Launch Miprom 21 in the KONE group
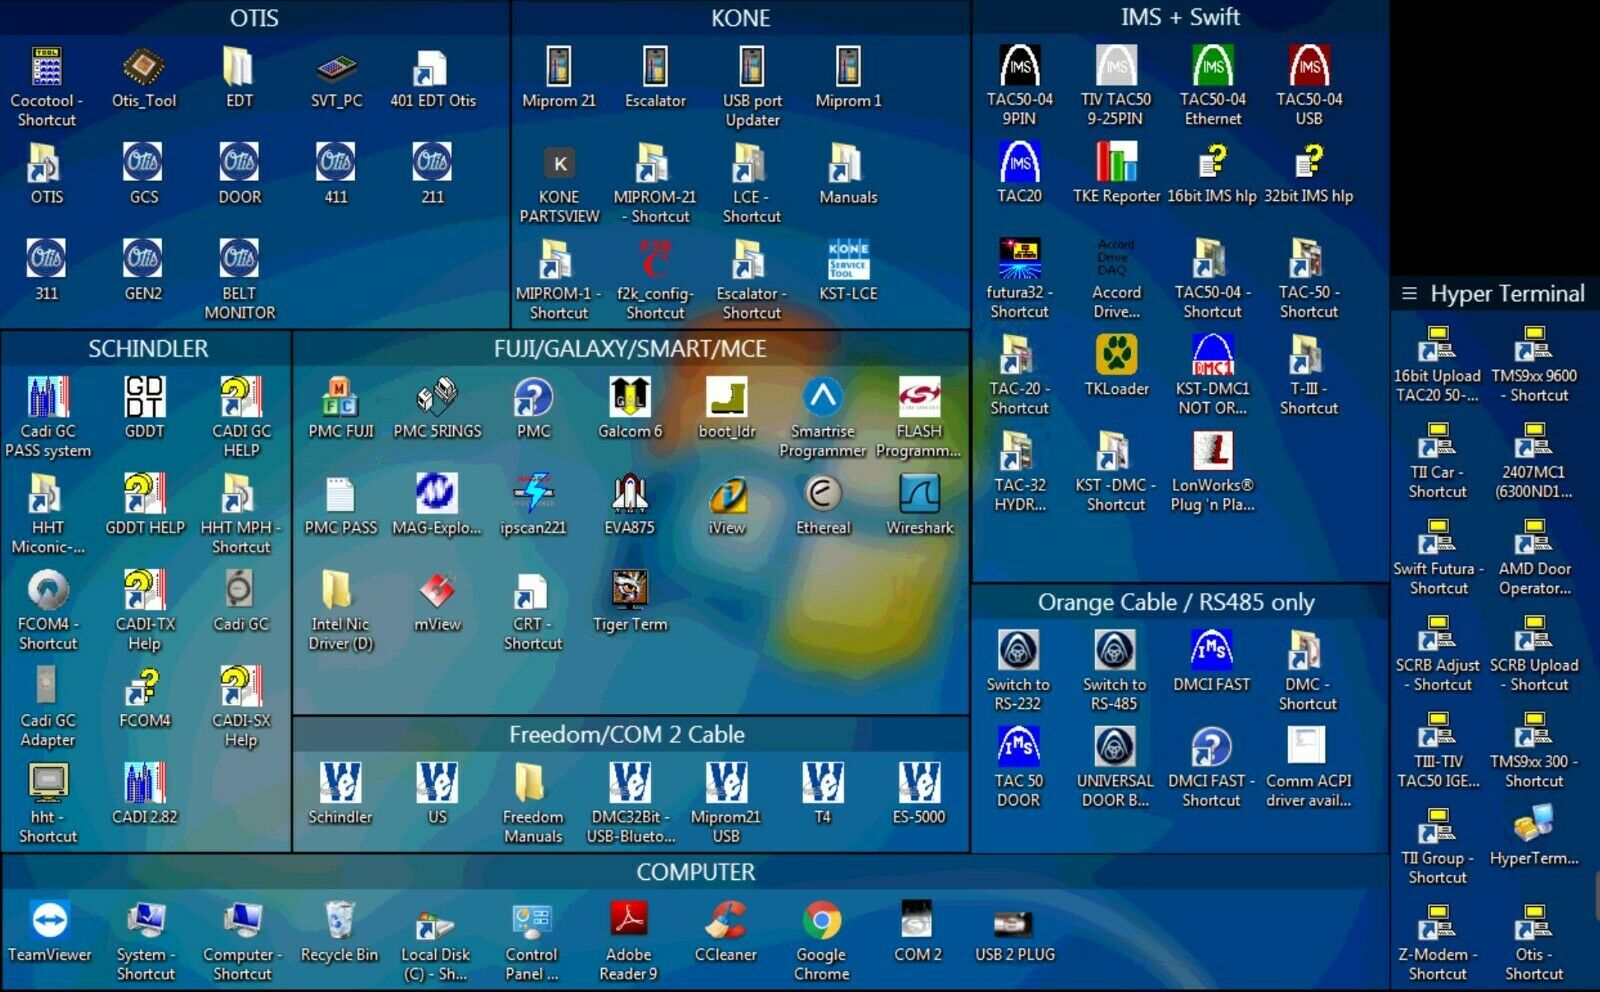 point(558,67)
